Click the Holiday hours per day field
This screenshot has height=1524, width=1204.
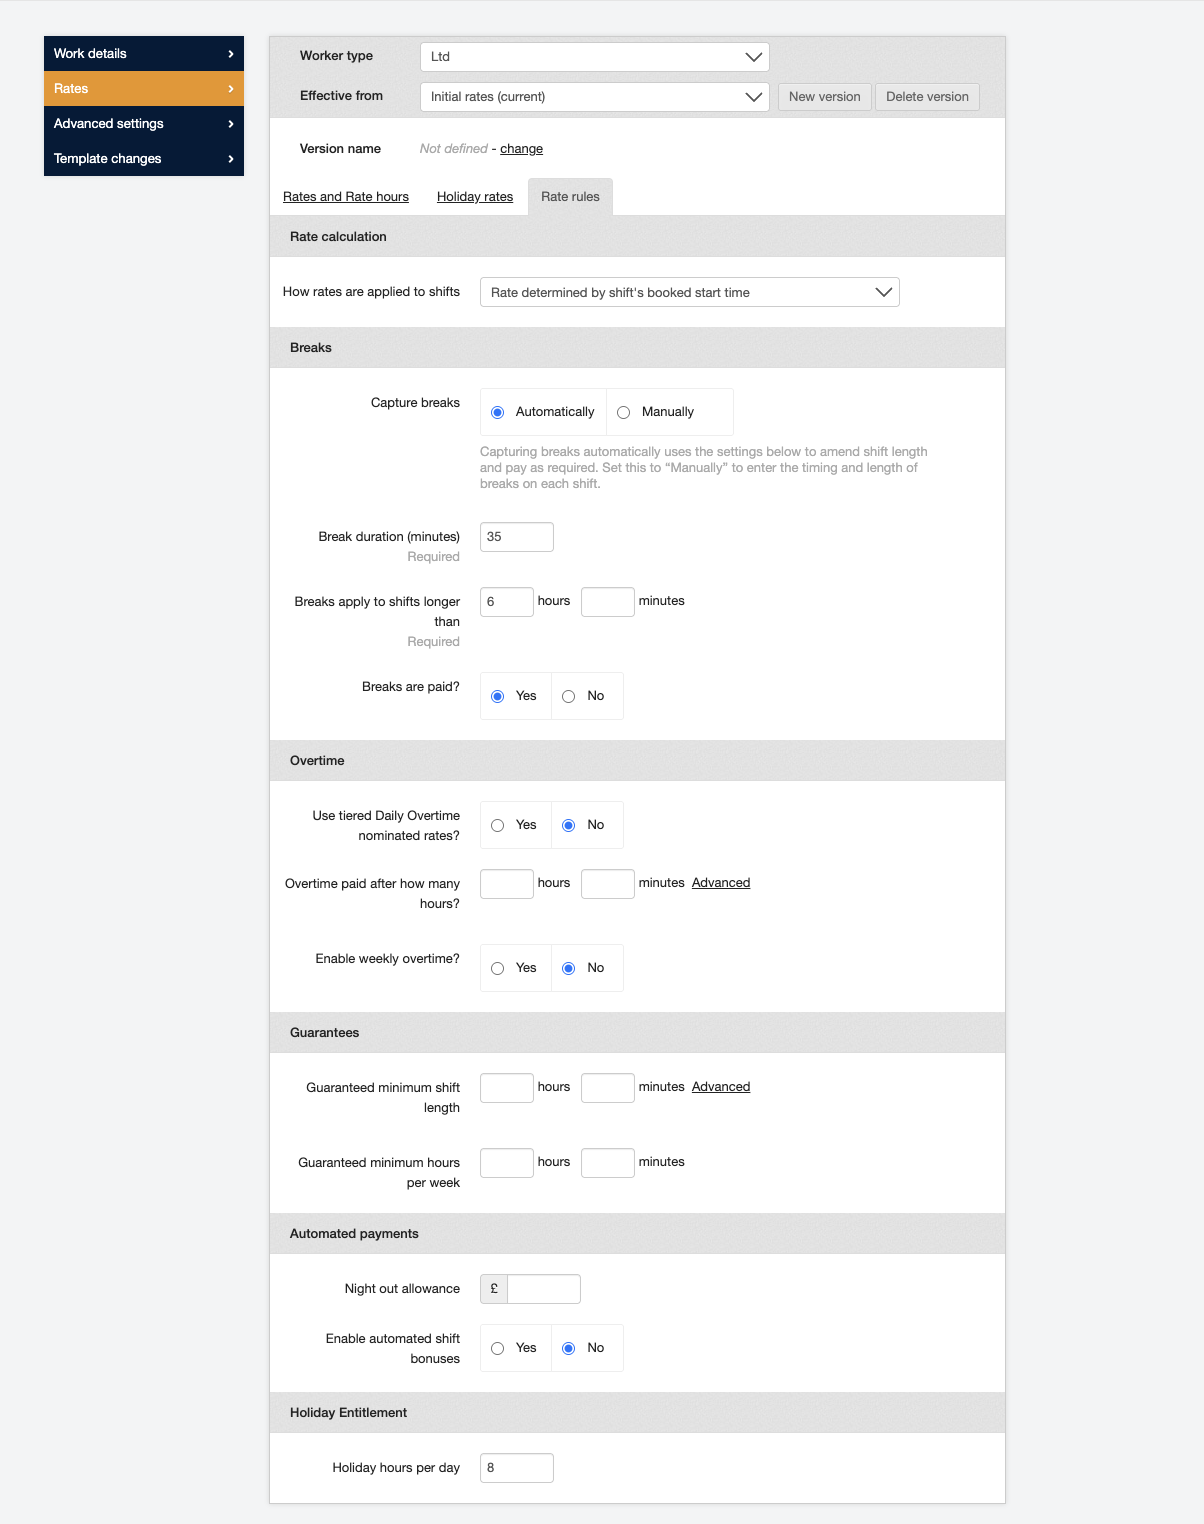pos(516,1468)
